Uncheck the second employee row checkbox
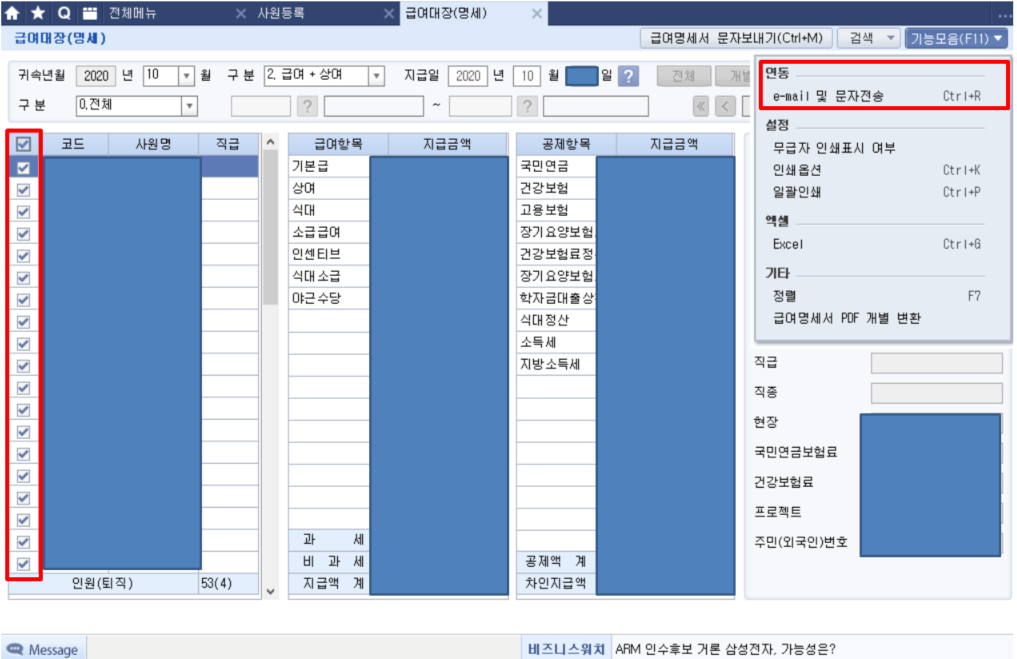 coord(23,190)
